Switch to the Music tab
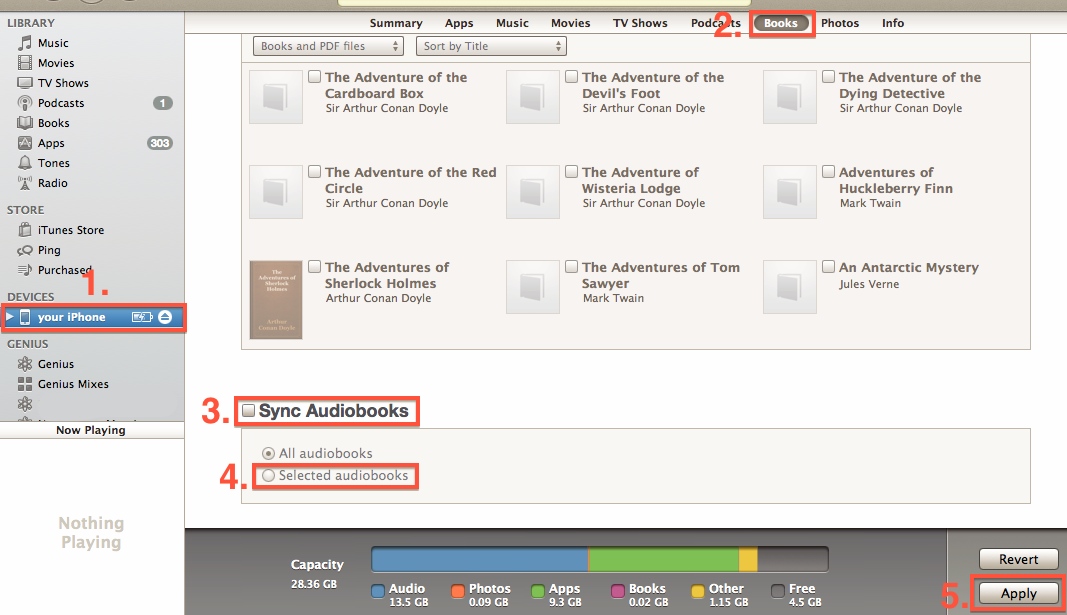Screen dimensions: 1067x615 point(512,23)
